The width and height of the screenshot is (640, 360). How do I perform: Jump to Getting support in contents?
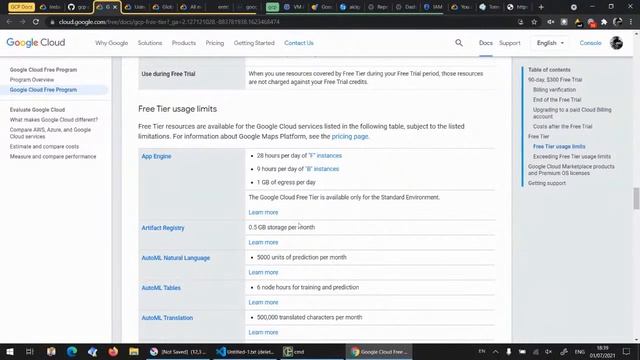pyautogui.click(x=547, y=183)
